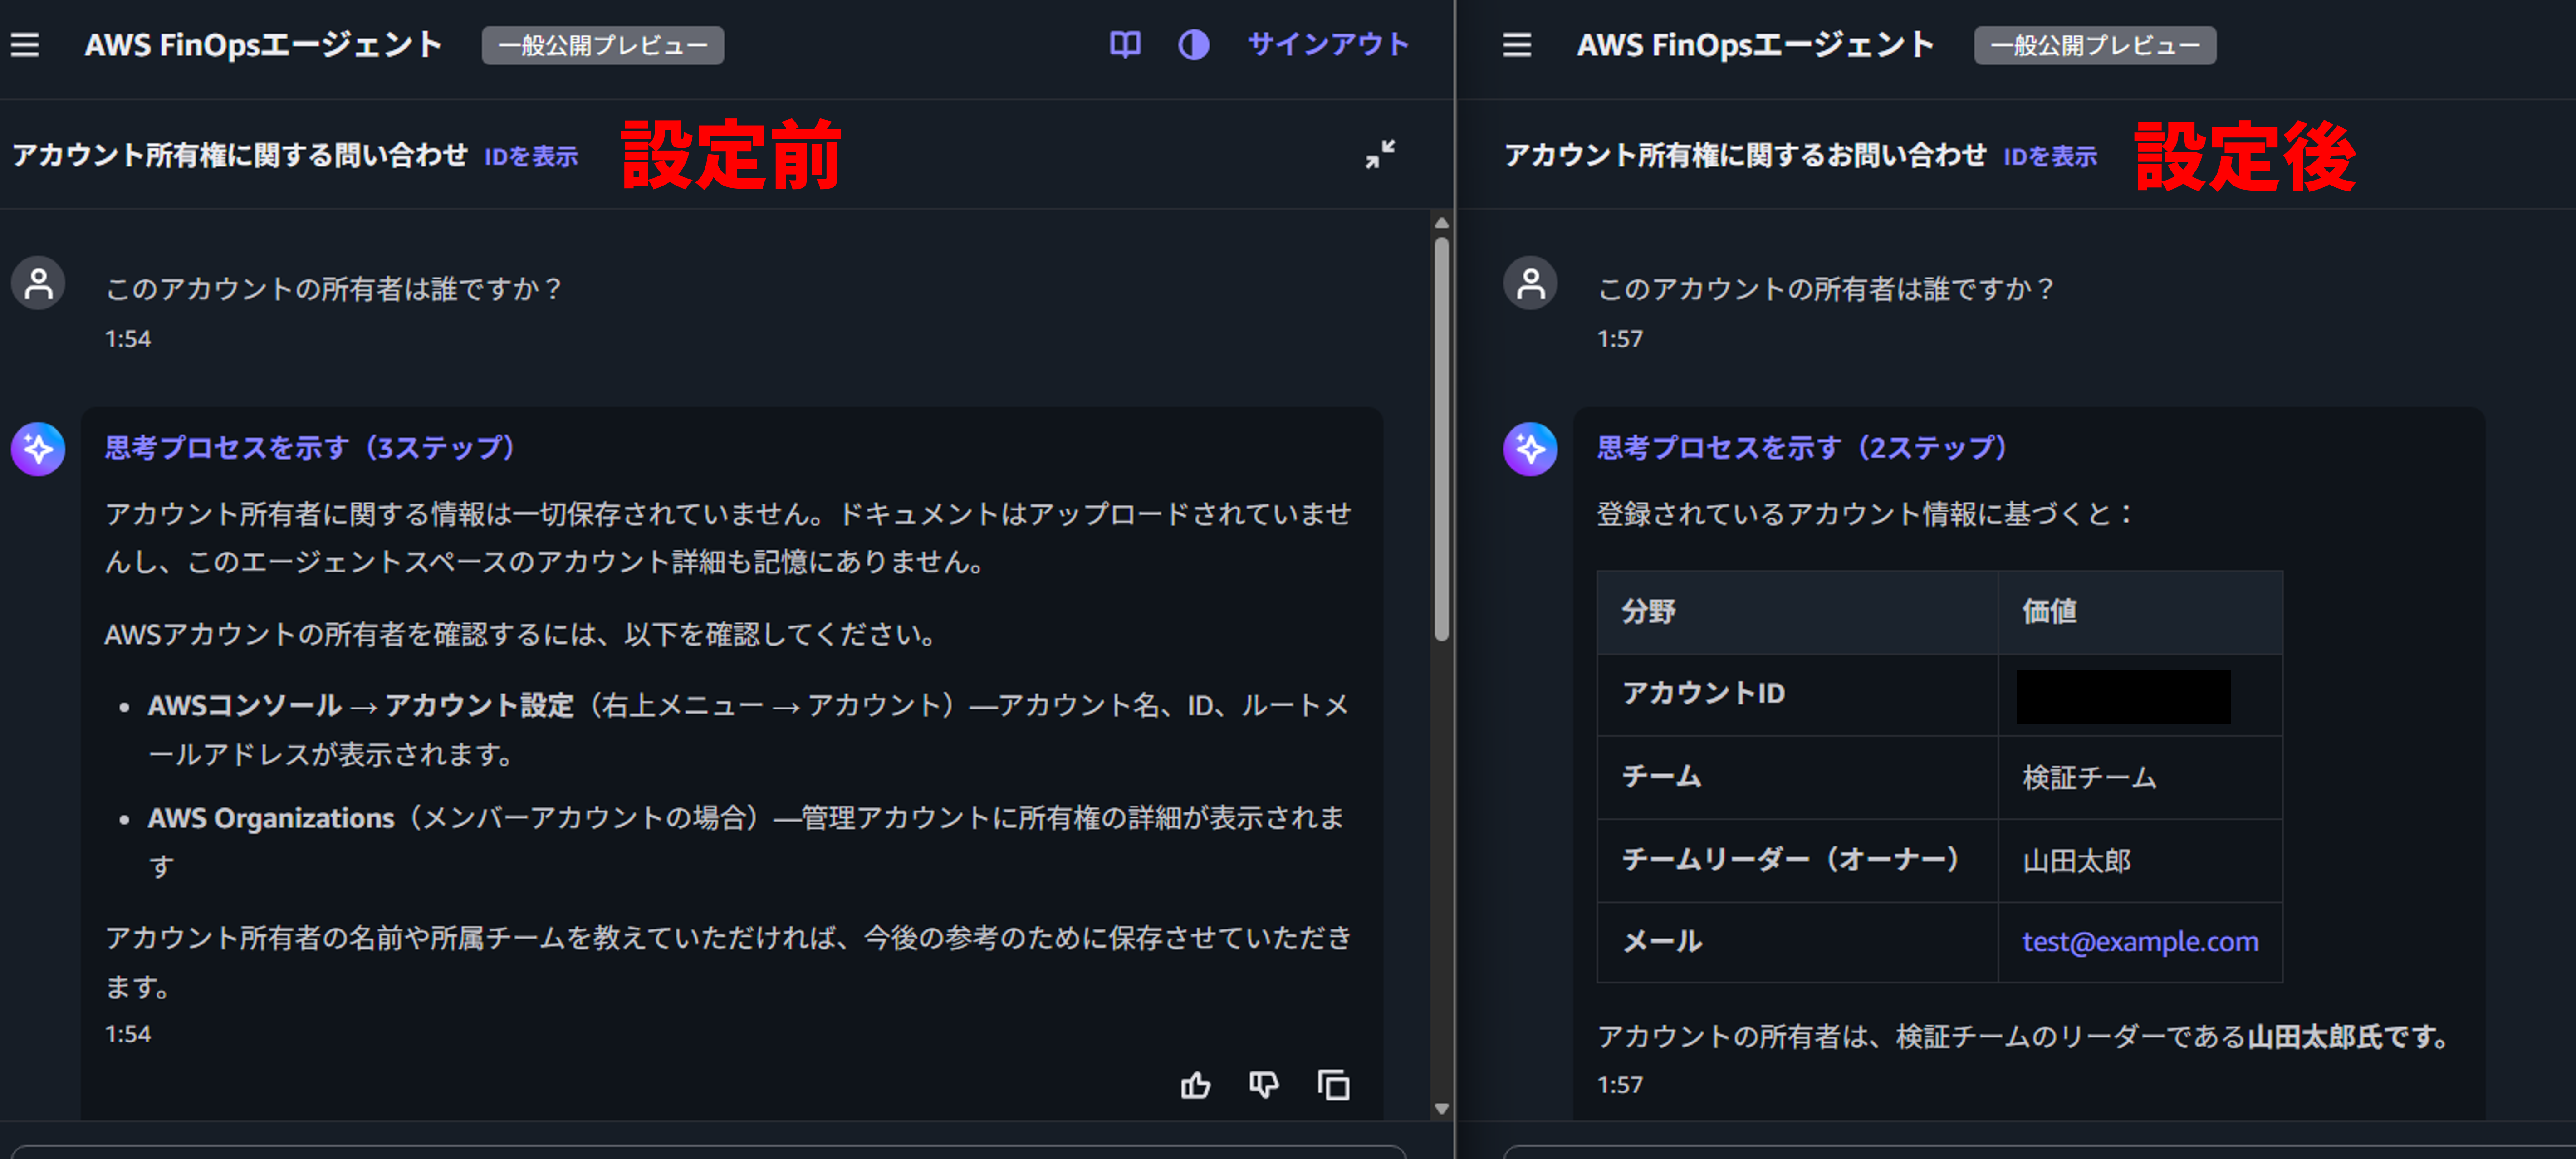The image size is (2576, 1159).
Task: Click サインアウト link
Action: pos(1328,45)
